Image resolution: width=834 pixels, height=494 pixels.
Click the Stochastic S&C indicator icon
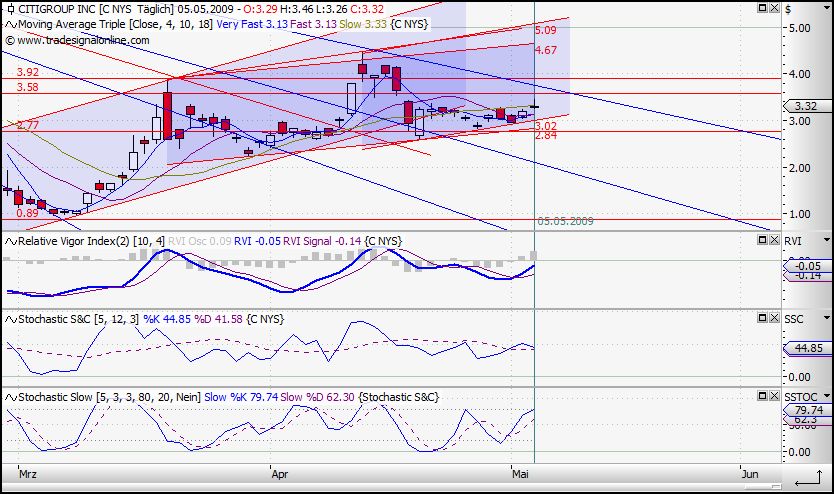(11, 319)
